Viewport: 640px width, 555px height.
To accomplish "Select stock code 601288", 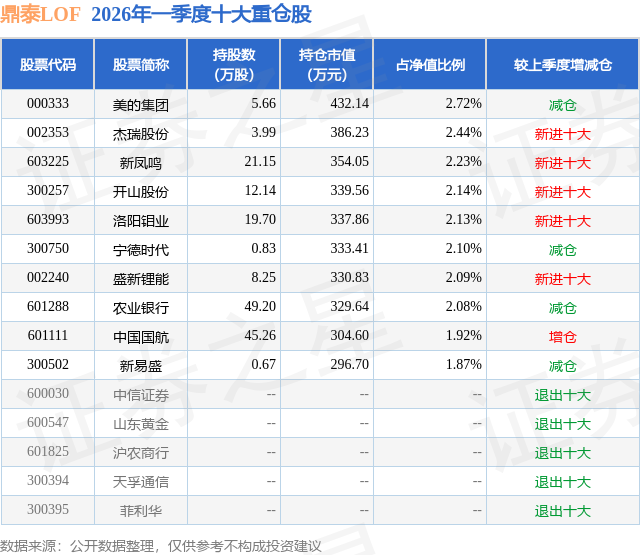I will click(x=48, y=306).
